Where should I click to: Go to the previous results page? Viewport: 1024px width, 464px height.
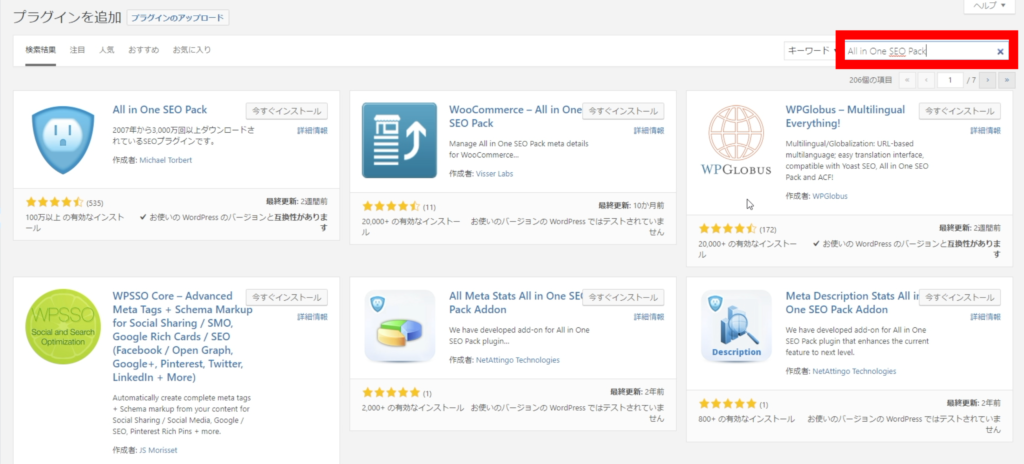tap(926, 80)
